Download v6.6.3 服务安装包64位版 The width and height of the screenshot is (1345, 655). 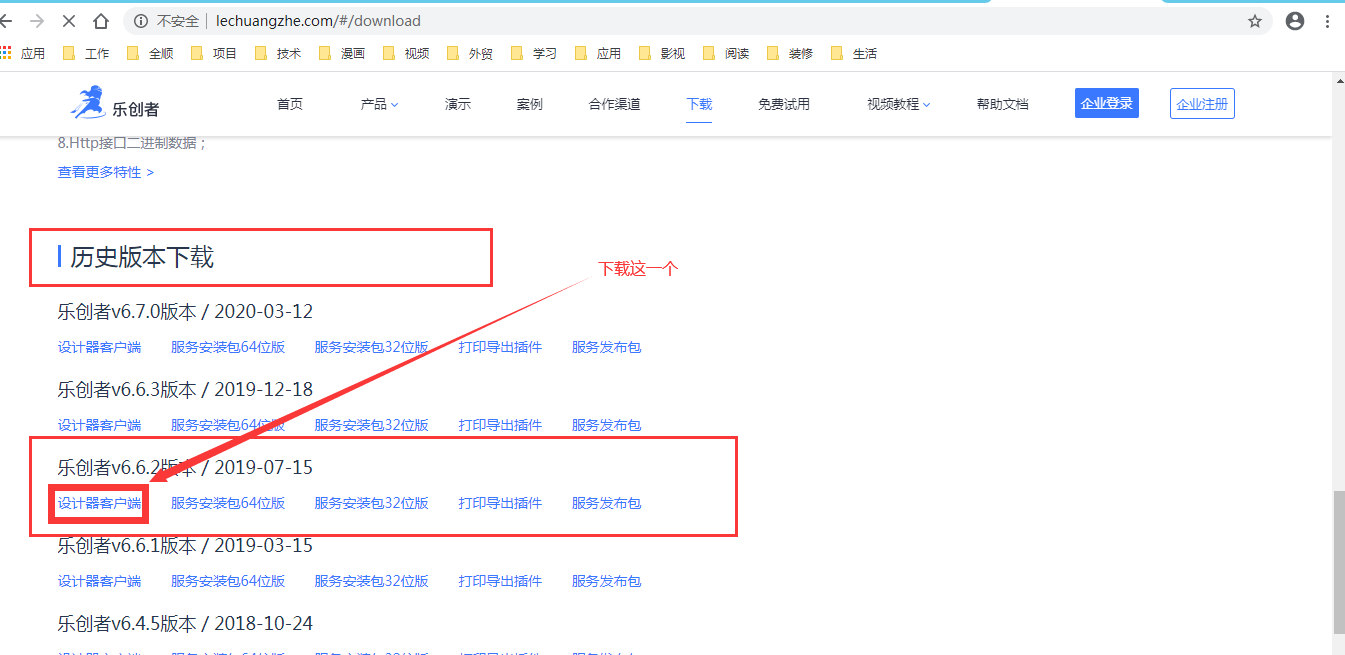pyautogui.click(x=228, y=425)
